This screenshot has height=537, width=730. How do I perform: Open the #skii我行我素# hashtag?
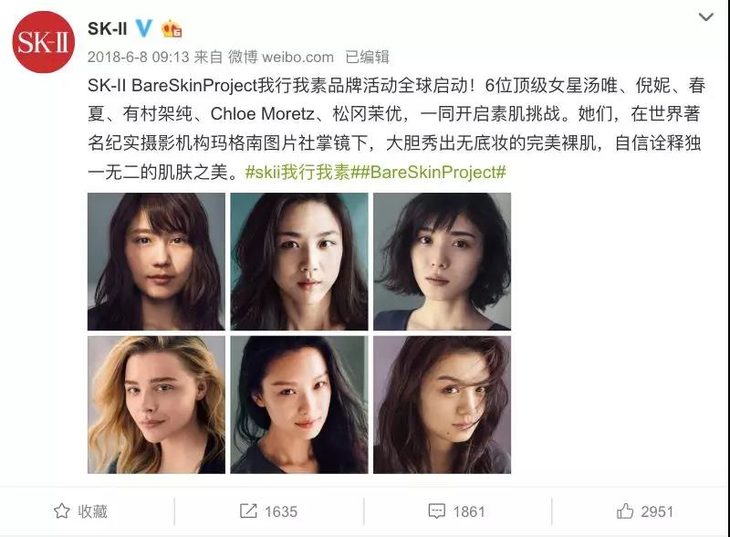(x=302, y=172)
